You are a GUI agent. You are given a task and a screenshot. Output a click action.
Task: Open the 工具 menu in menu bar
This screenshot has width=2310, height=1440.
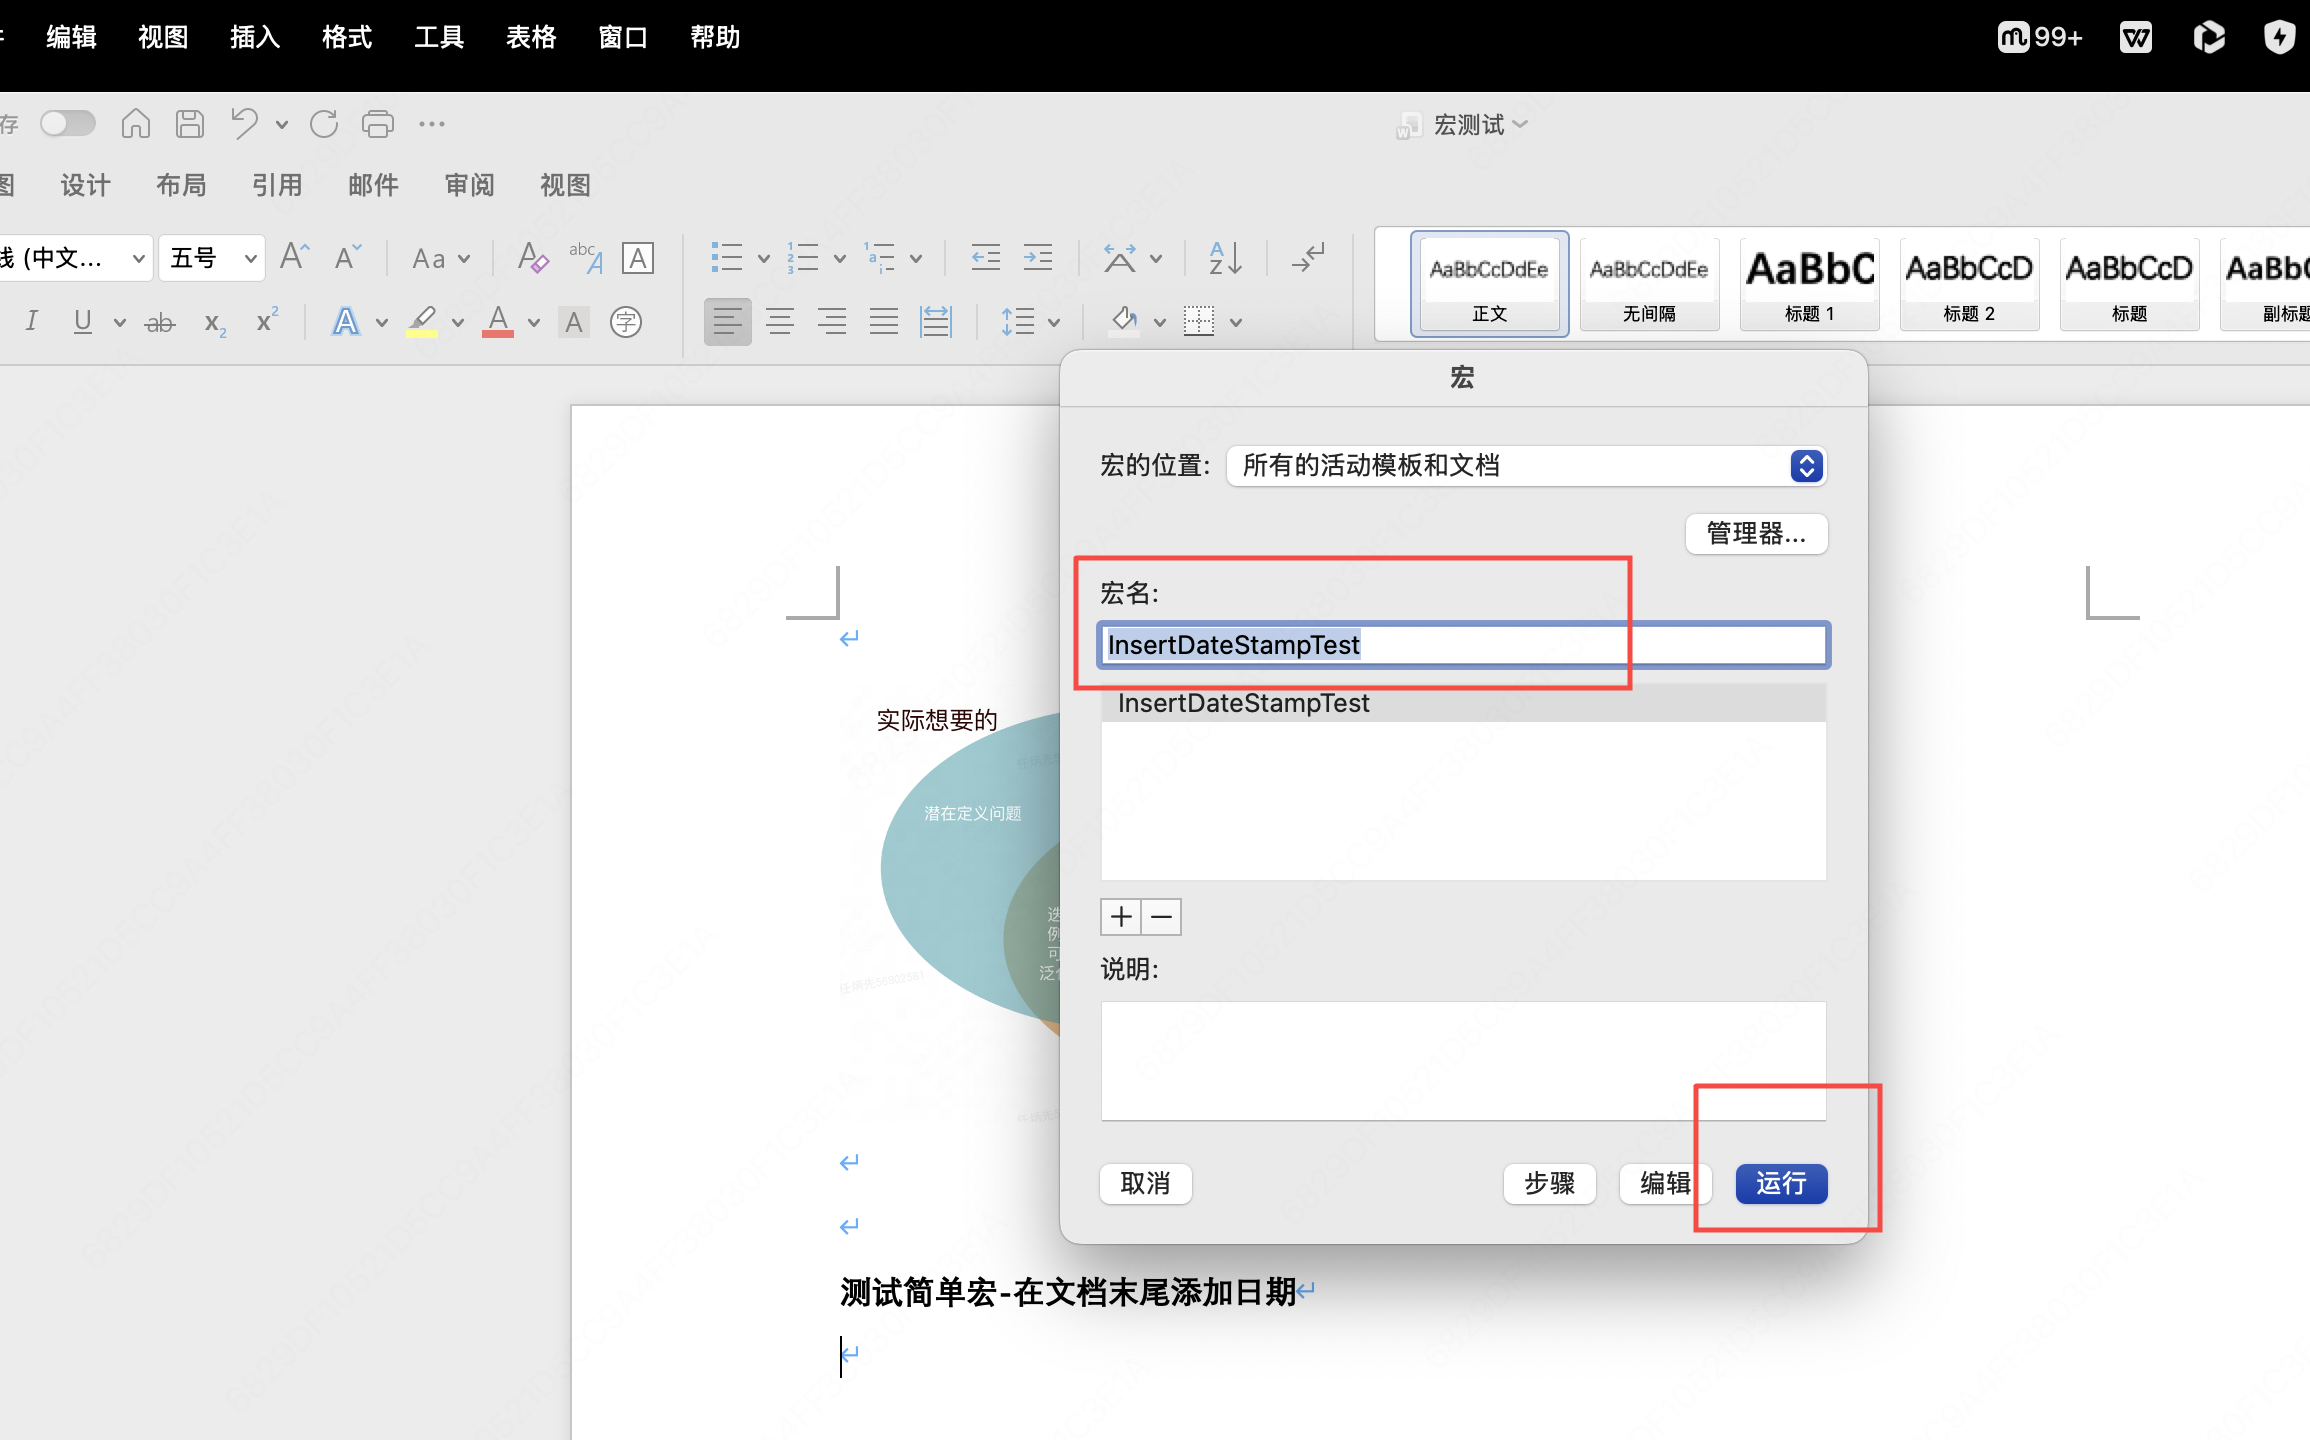[439, 37]
